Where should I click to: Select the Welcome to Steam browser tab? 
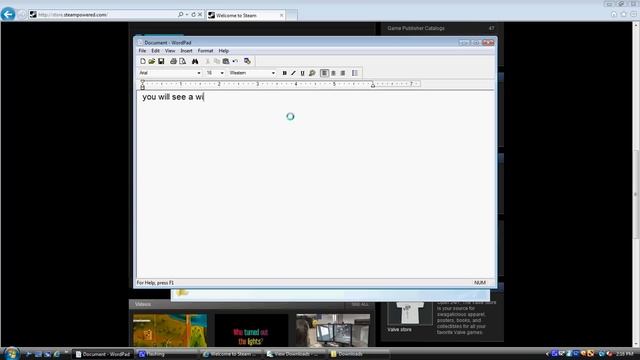[245, 15]
